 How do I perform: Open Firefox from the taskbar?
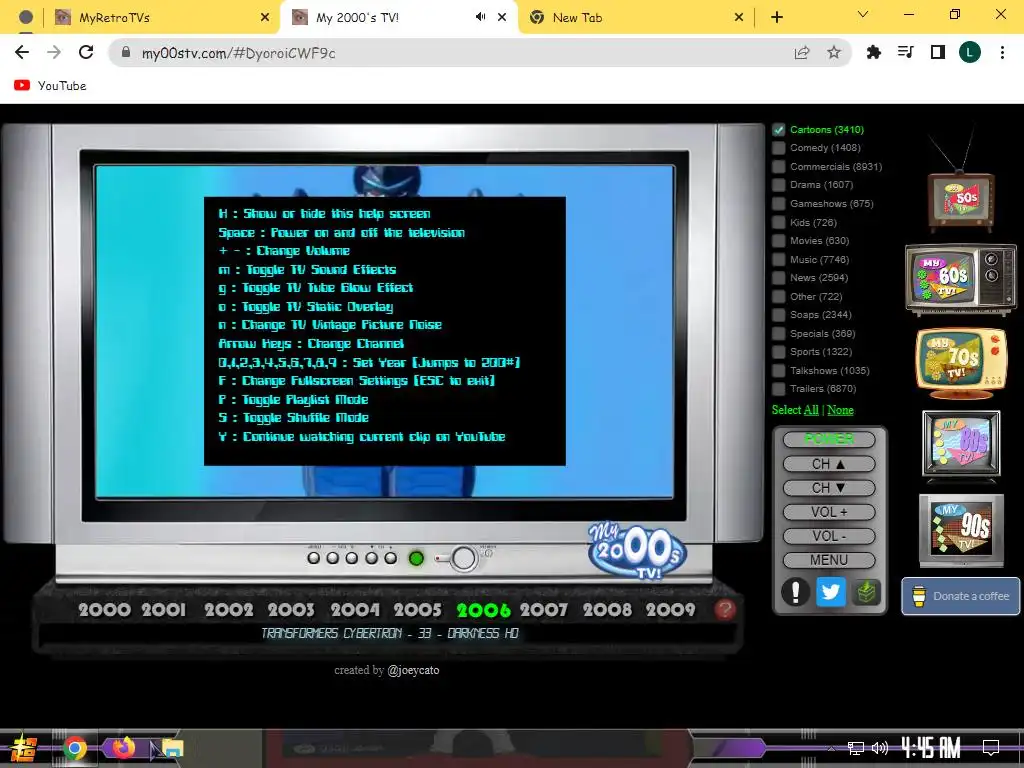[123, 747]
